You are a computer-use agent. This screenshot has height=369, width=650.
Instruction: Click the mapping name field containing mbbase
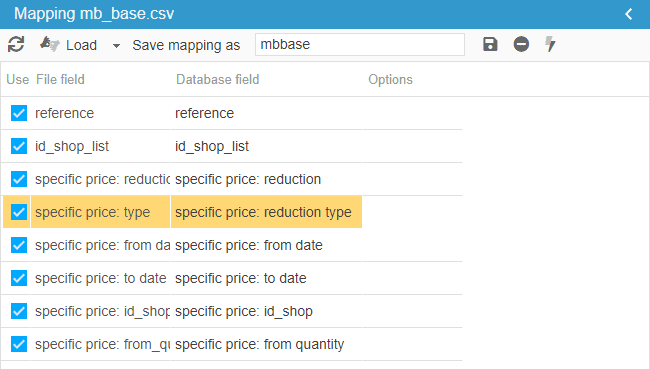click(x=359, y=44)
